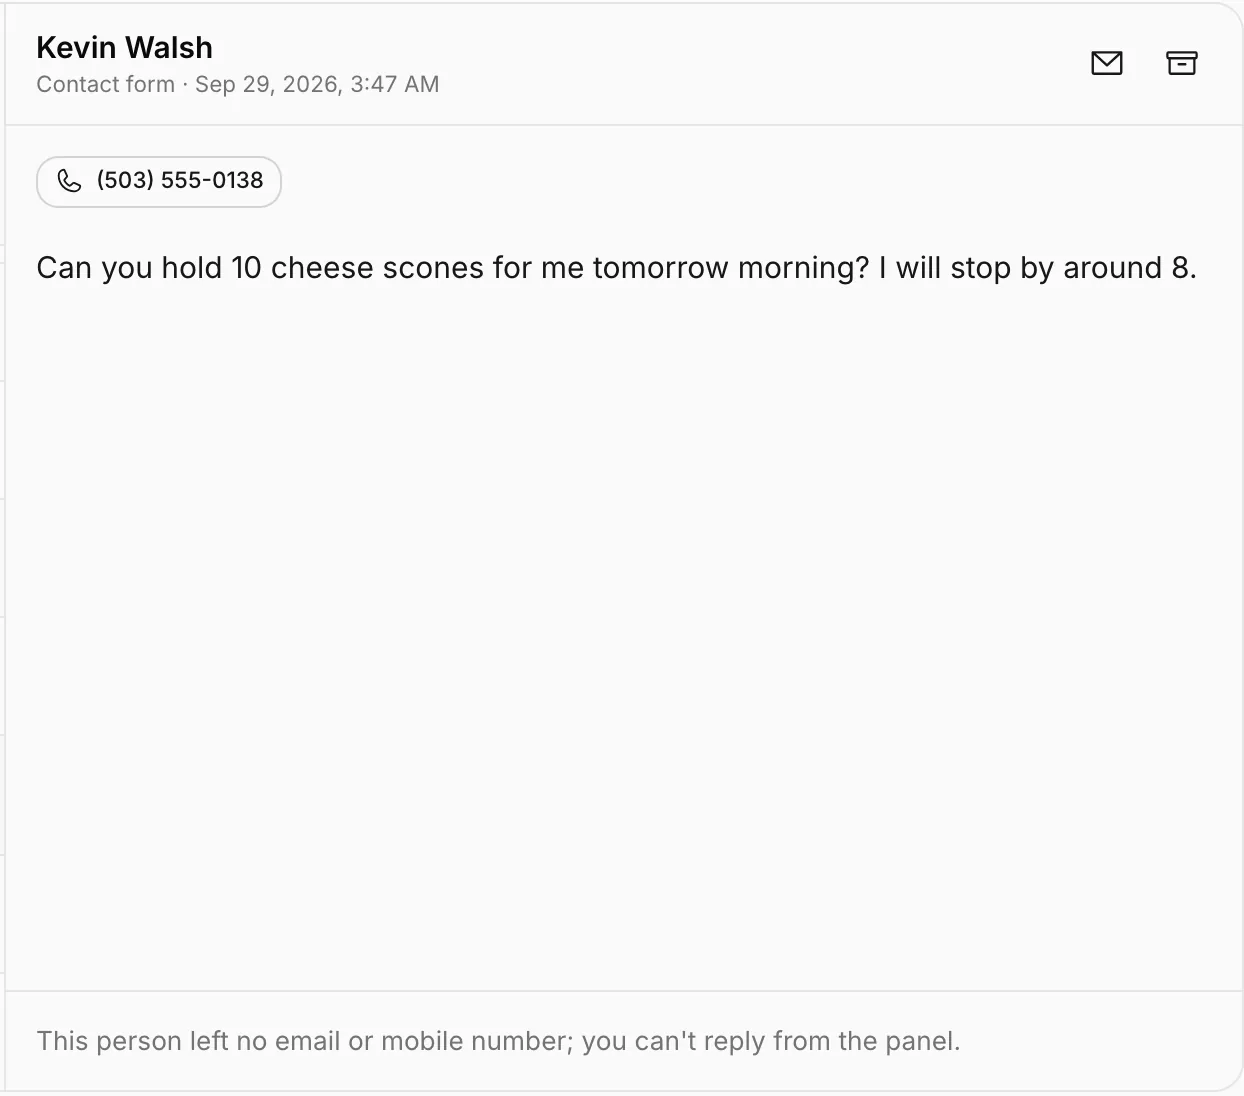Viewport: 1244px width, 1096px height.
Task: Move Kevin Walsh's message to the archive
Action: [x=1182, y=63]
